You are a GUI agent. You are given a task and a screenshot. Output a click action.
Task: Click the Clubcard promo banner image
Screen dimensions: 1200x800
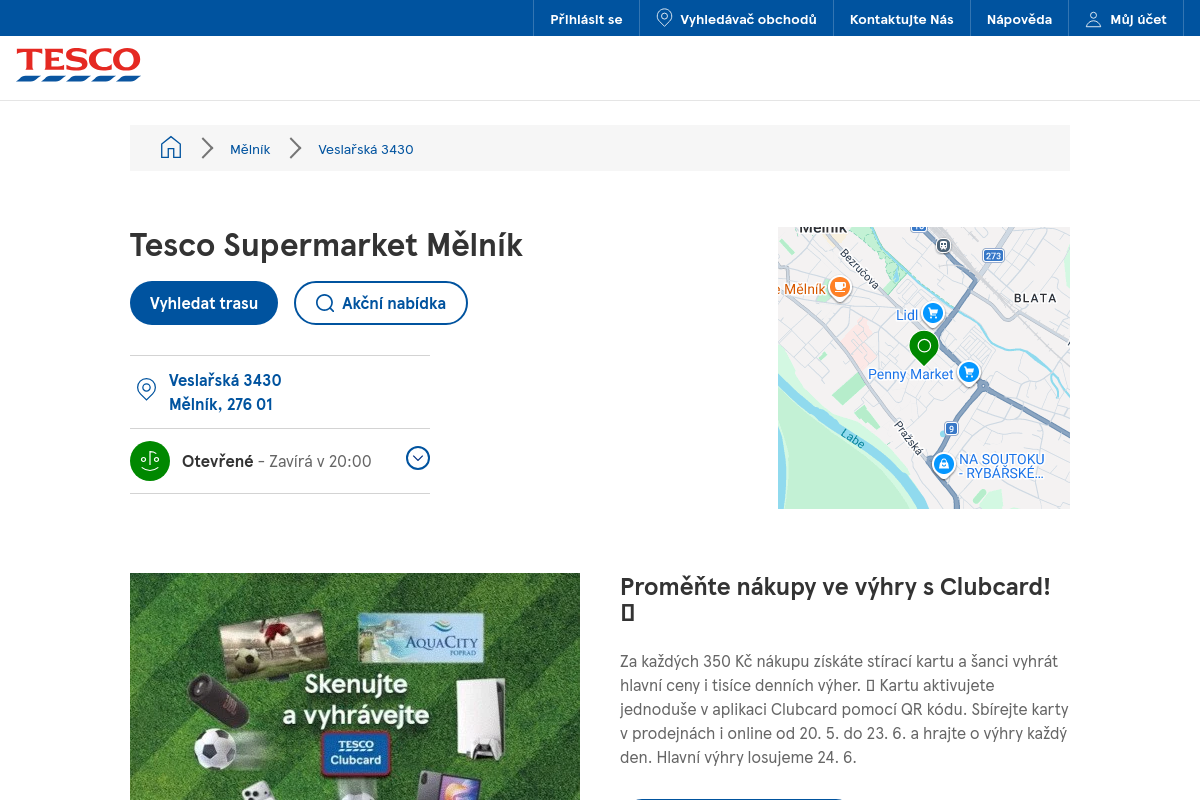(355, 686)
